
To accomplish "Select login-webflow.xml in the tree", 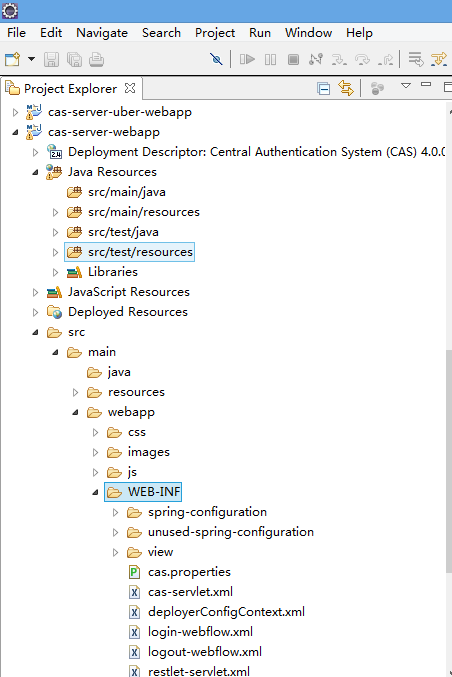I will tap(200, 632).
